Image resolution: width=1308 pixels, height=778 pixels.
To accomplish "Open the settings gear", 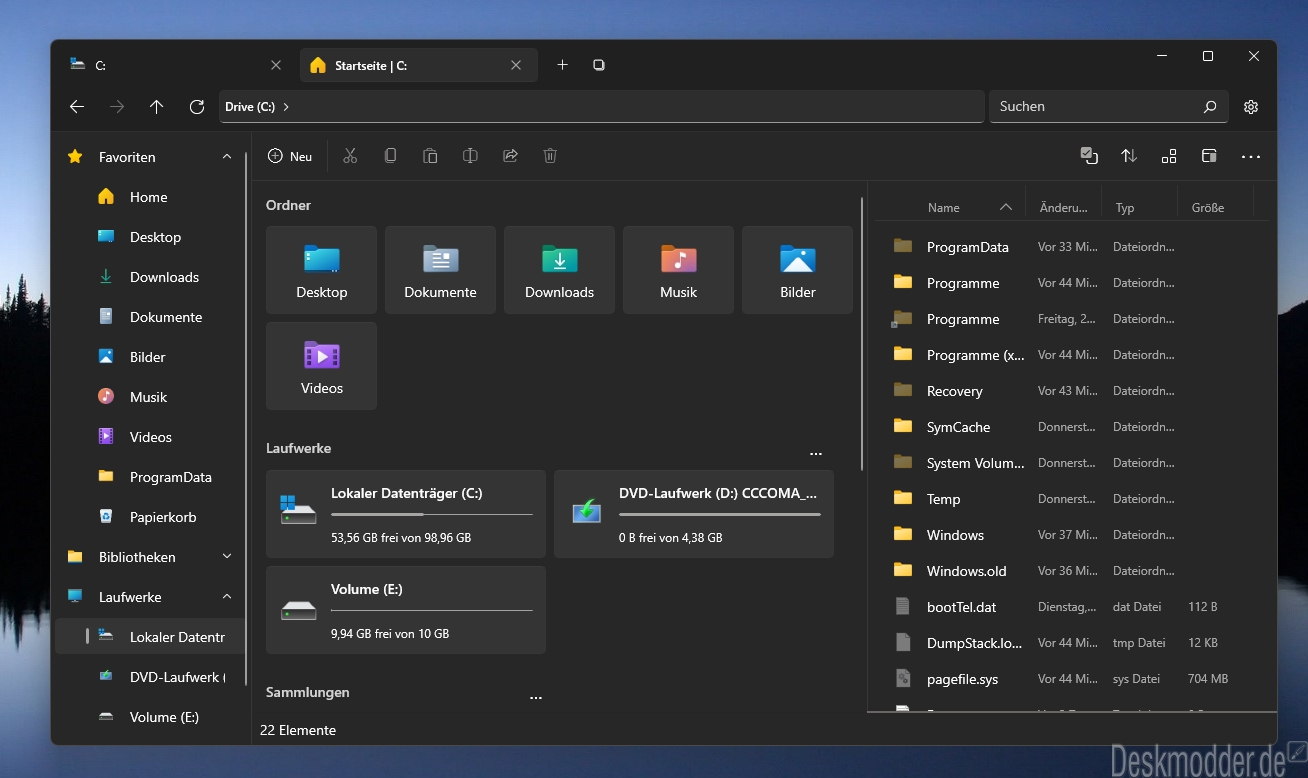I will point(1251,107).
